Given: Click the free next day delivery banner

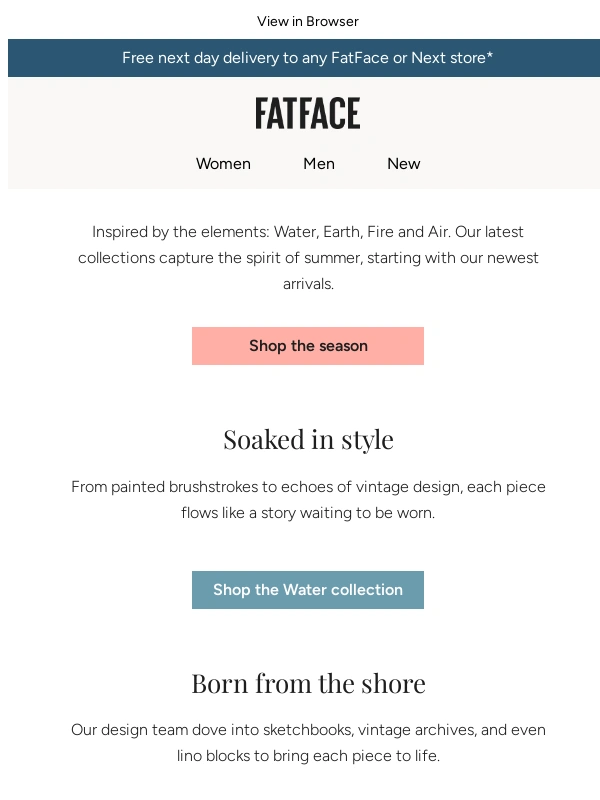Looking at the screenshot, I should tap(307, 58).
